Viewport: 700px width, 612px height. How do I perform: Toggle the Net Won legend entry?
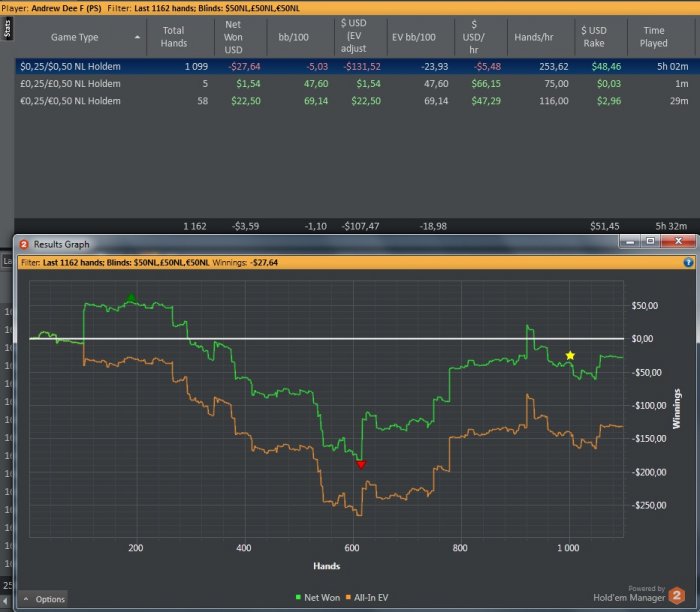319,597
